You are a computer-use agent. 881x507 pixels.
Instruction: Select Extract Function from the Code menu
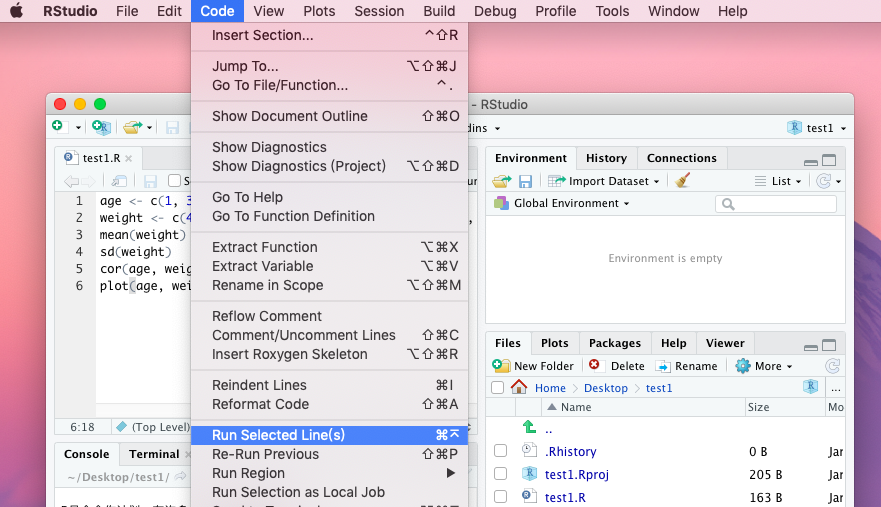(x=330, y=247)
